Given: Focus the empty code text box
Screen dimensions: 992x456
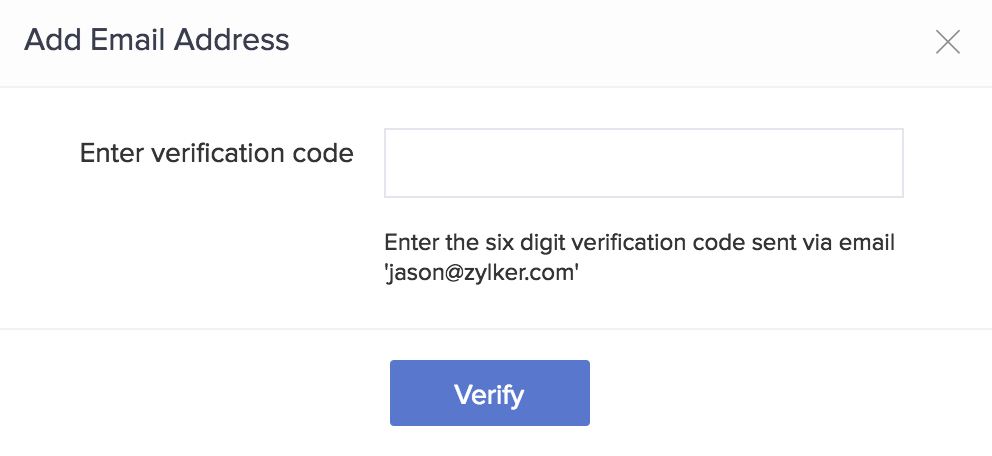Looking at the screenshot, I should (x=643, y=163).
